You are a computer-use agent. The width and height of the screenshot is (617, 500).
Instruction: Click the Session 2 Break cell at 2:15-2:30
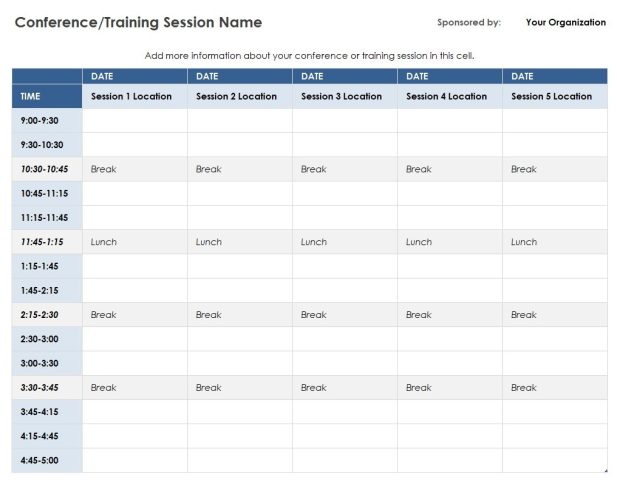pyautogui.click(x=239, y=315)
